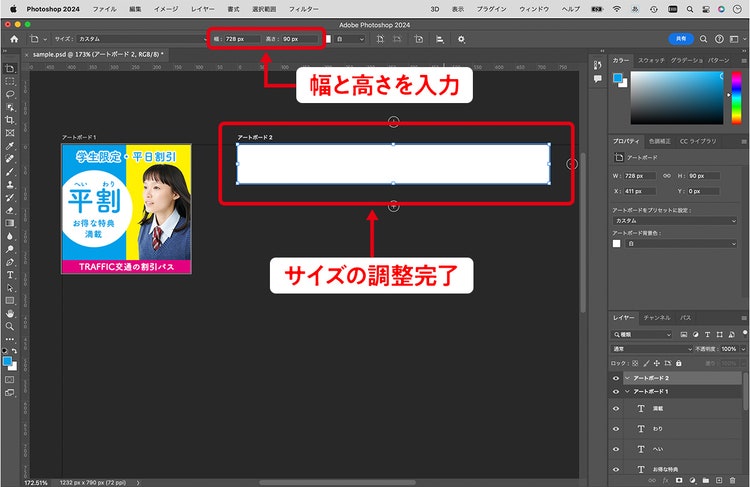Open the レイヤー menu
The width and height of the screenshot is (750, 487).
point(203,9)
